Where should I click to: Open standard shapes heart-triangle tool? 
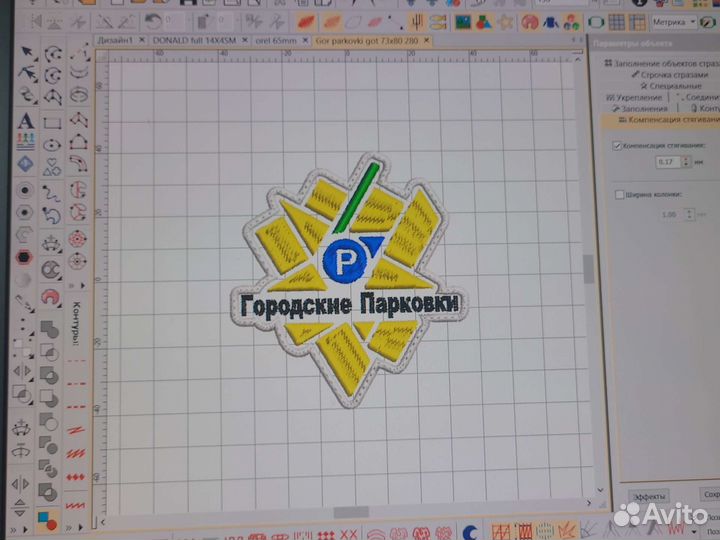52,167
